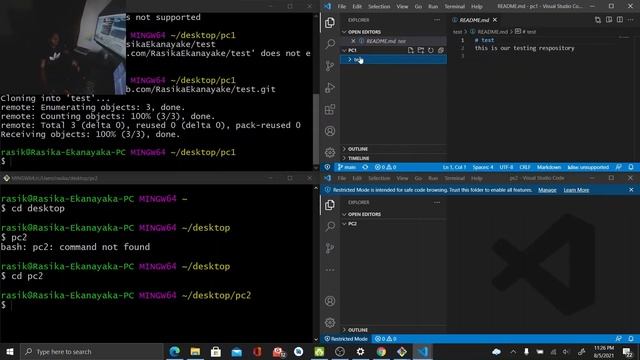
Task: Click Restricted Mode in pc2 status bar
Action: (346, 339)
